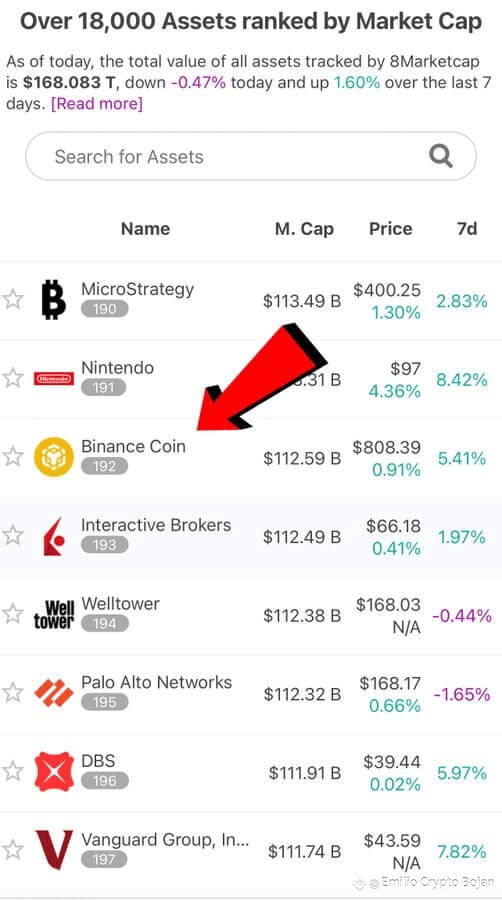Open the Interactive Brokers asset name link

coord(156,525)
